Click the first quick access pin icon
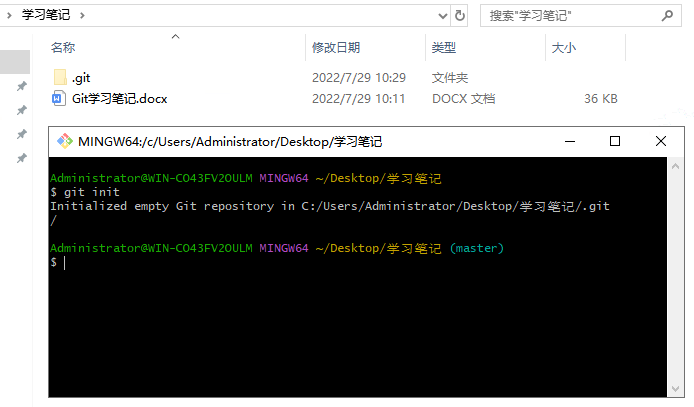The width and height of the screenshot is (694, 407). [21, 86]
